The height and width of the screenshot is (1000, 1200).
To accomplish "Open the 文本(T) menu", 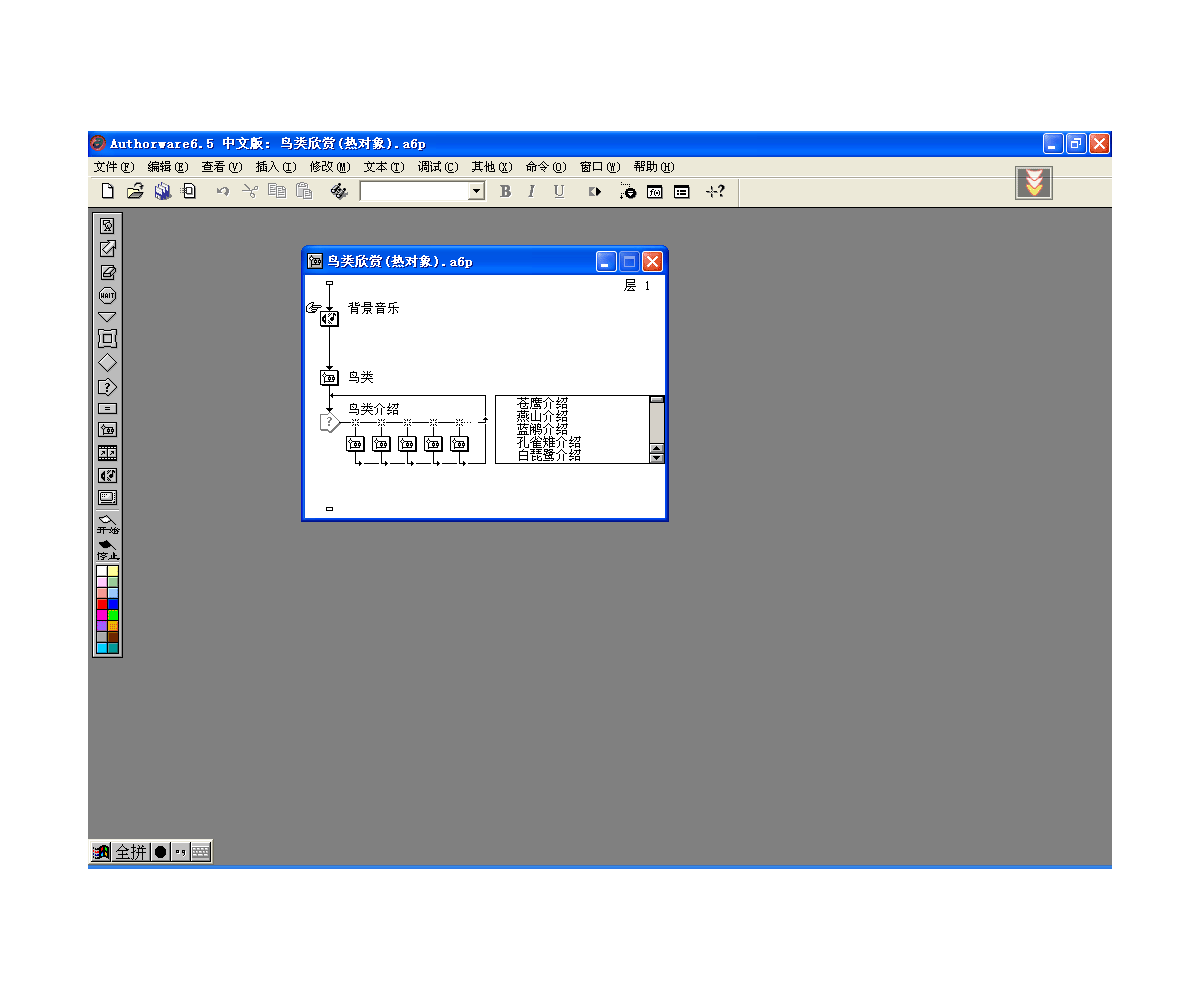I will click(x=383, y=167).
